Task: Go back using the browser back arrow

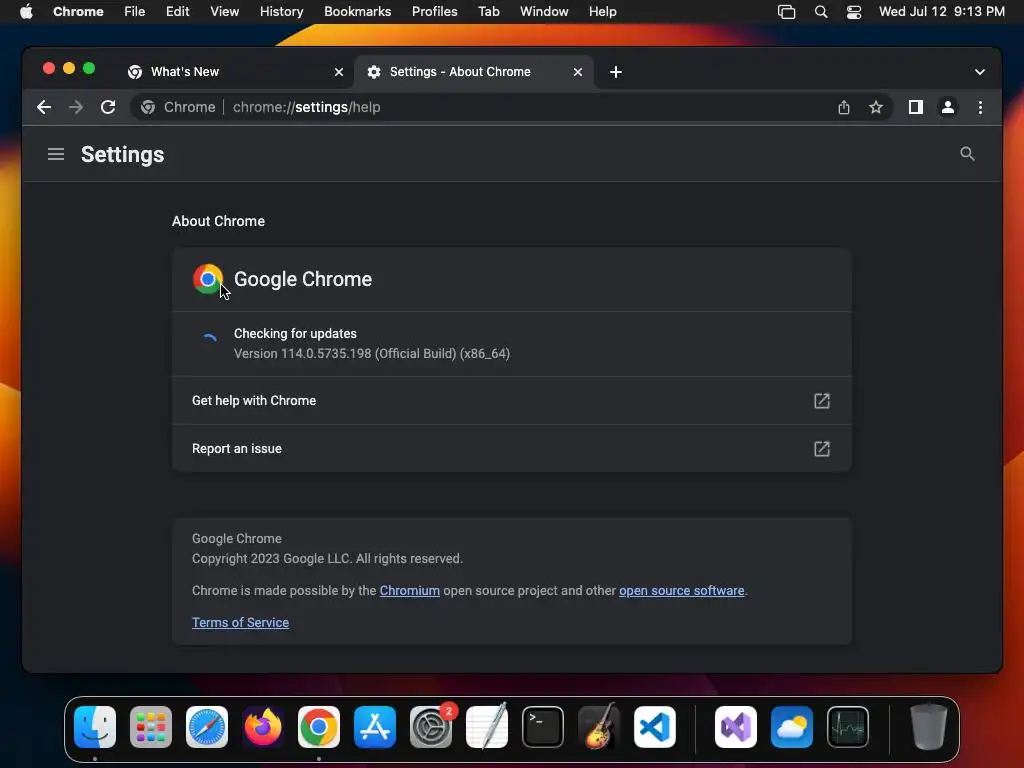Action: point(44,107)
